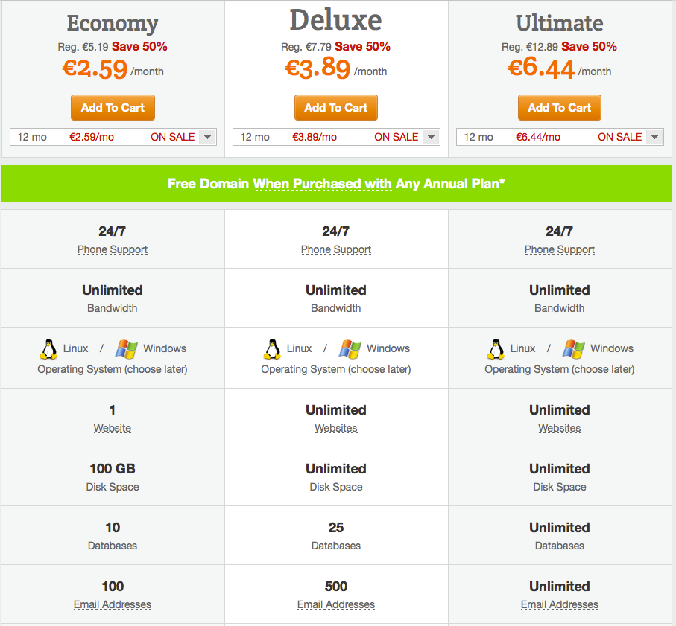Click the Windows logo icon under Deluxe

(x=350, y=349)
